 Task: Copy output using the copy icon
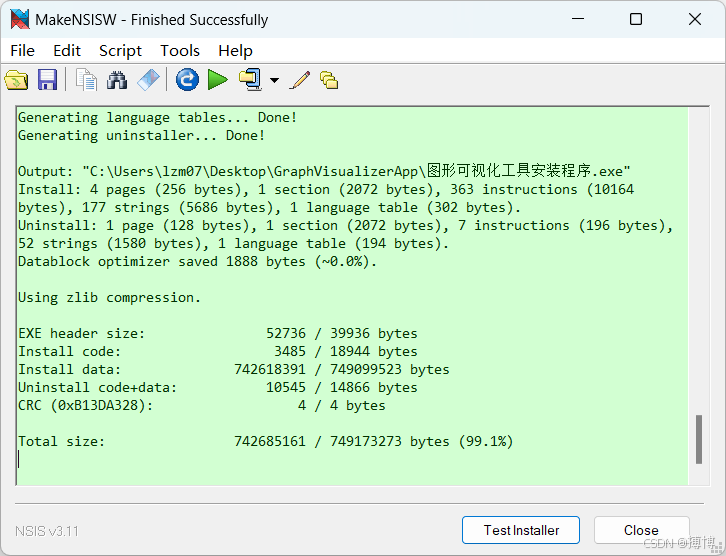86,80
